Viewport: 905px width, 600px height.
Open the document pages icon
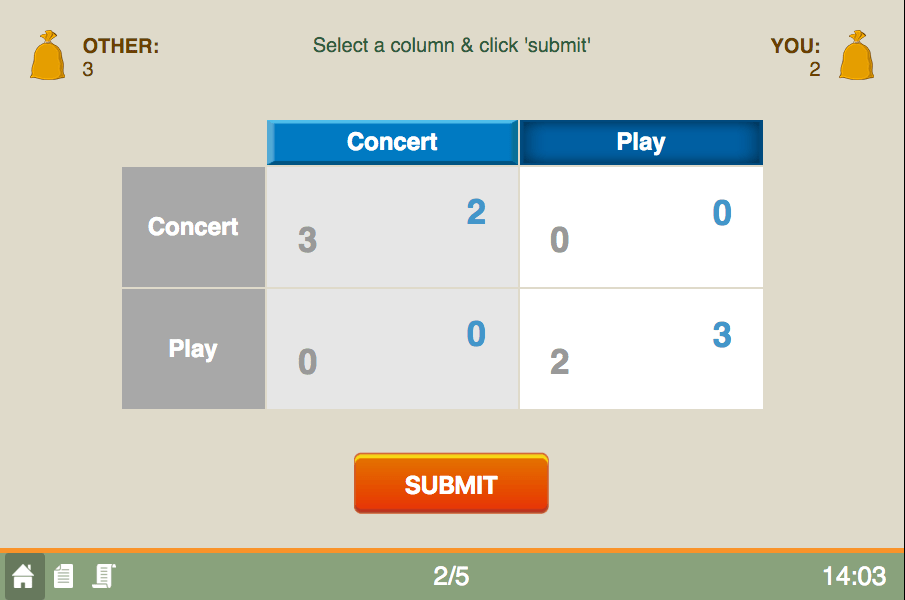click(63, 576)
